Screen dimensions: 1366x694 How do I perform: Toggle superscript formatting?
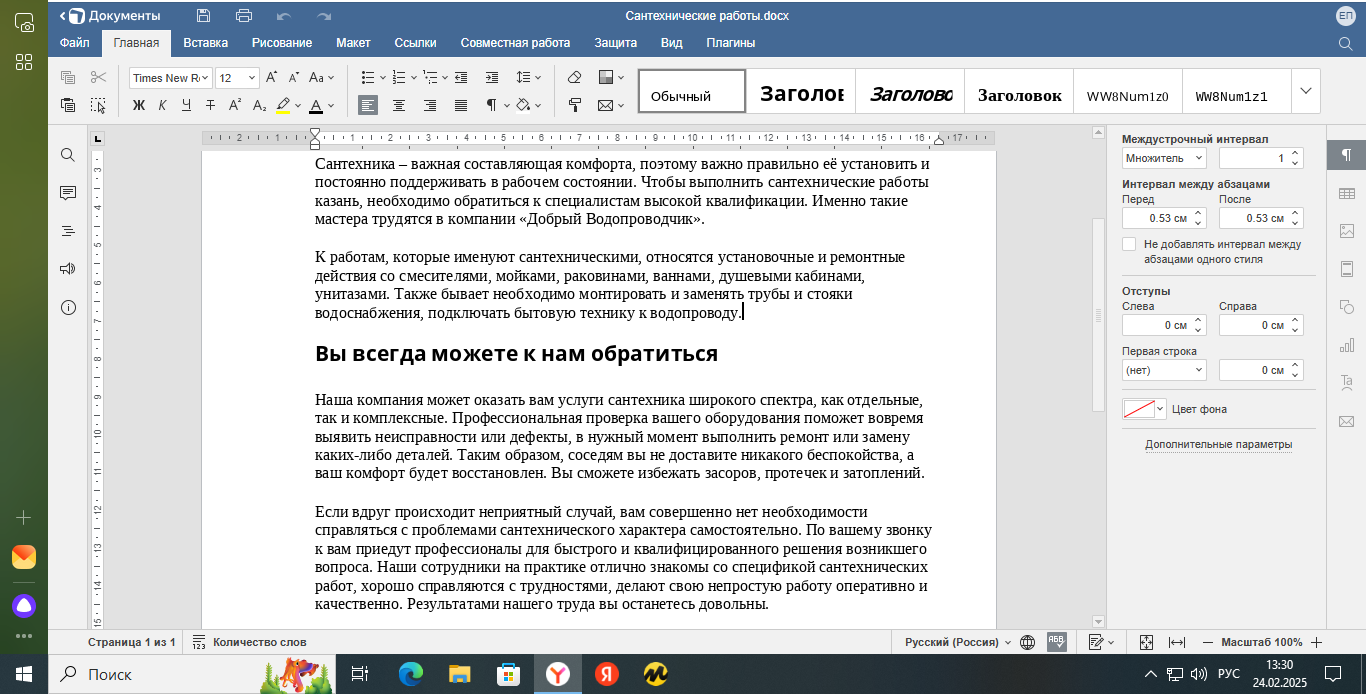tap(235, 105)
